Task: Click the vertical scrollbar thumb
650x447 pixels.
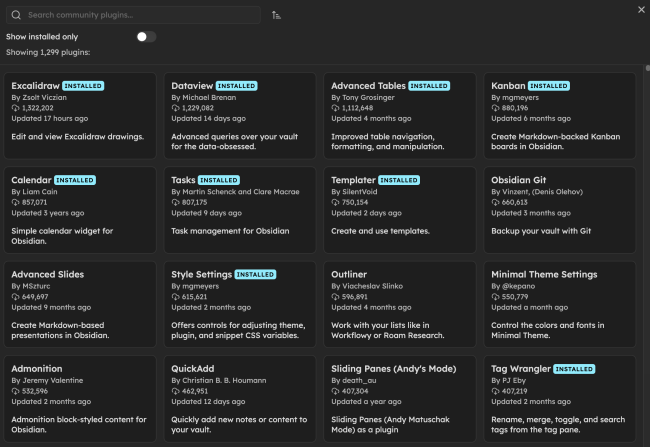Action: tap(648, 68)
